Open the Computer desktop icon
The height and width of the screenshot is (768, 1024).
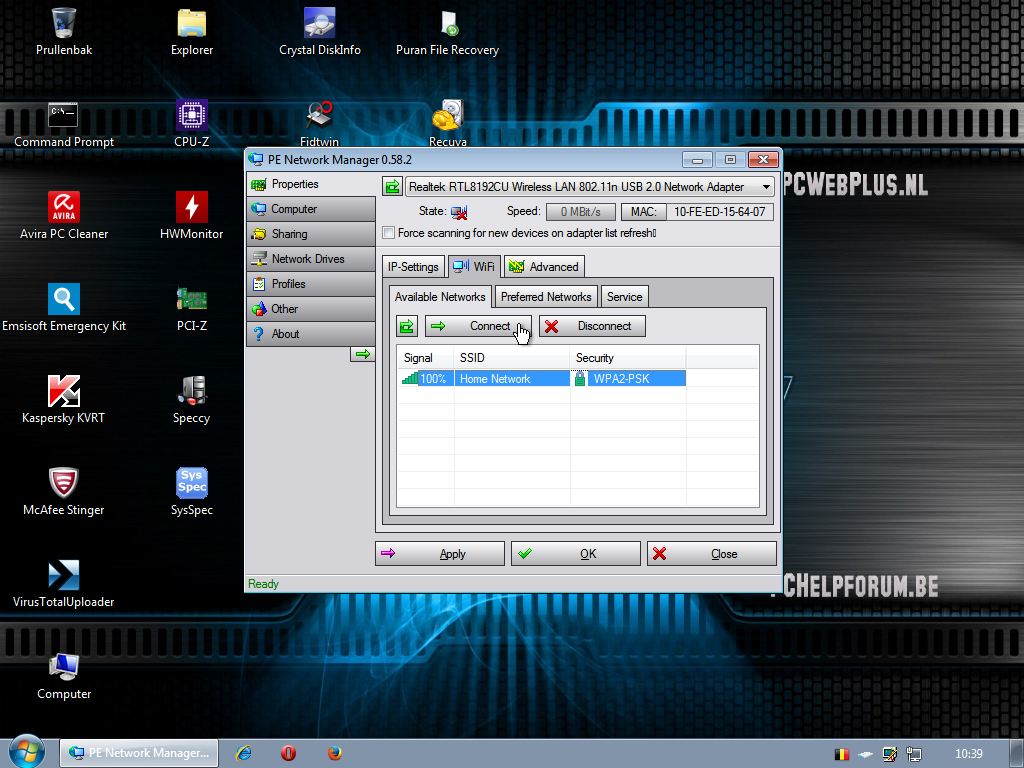[63, 676]
